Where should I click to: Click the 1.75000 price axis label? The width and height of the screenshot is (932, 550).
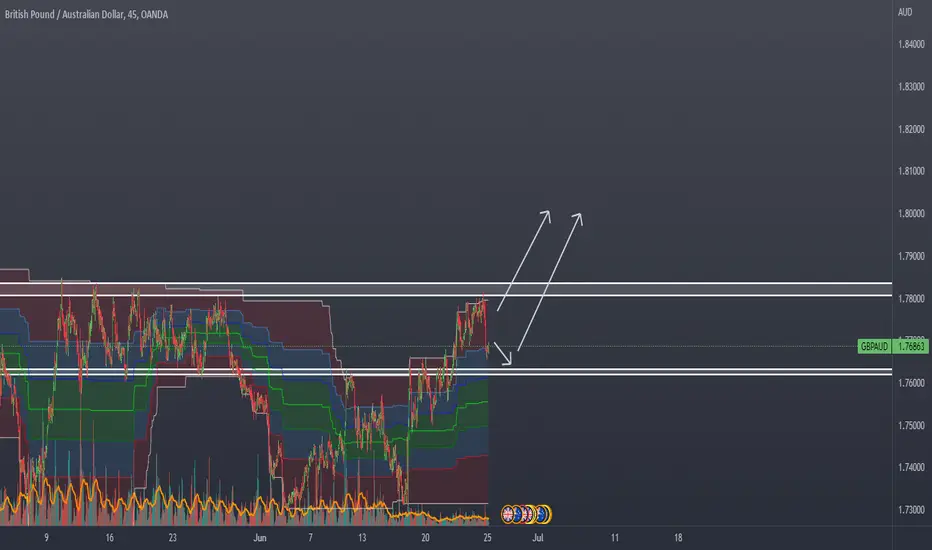coord(911,426)
